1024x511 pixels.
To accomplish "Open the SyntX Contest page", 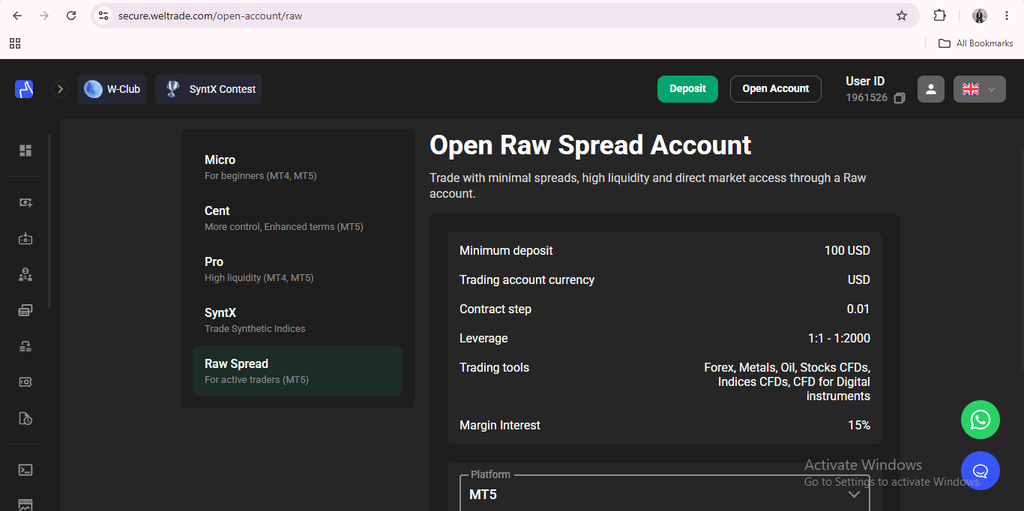I will click(x=208, y=89).
